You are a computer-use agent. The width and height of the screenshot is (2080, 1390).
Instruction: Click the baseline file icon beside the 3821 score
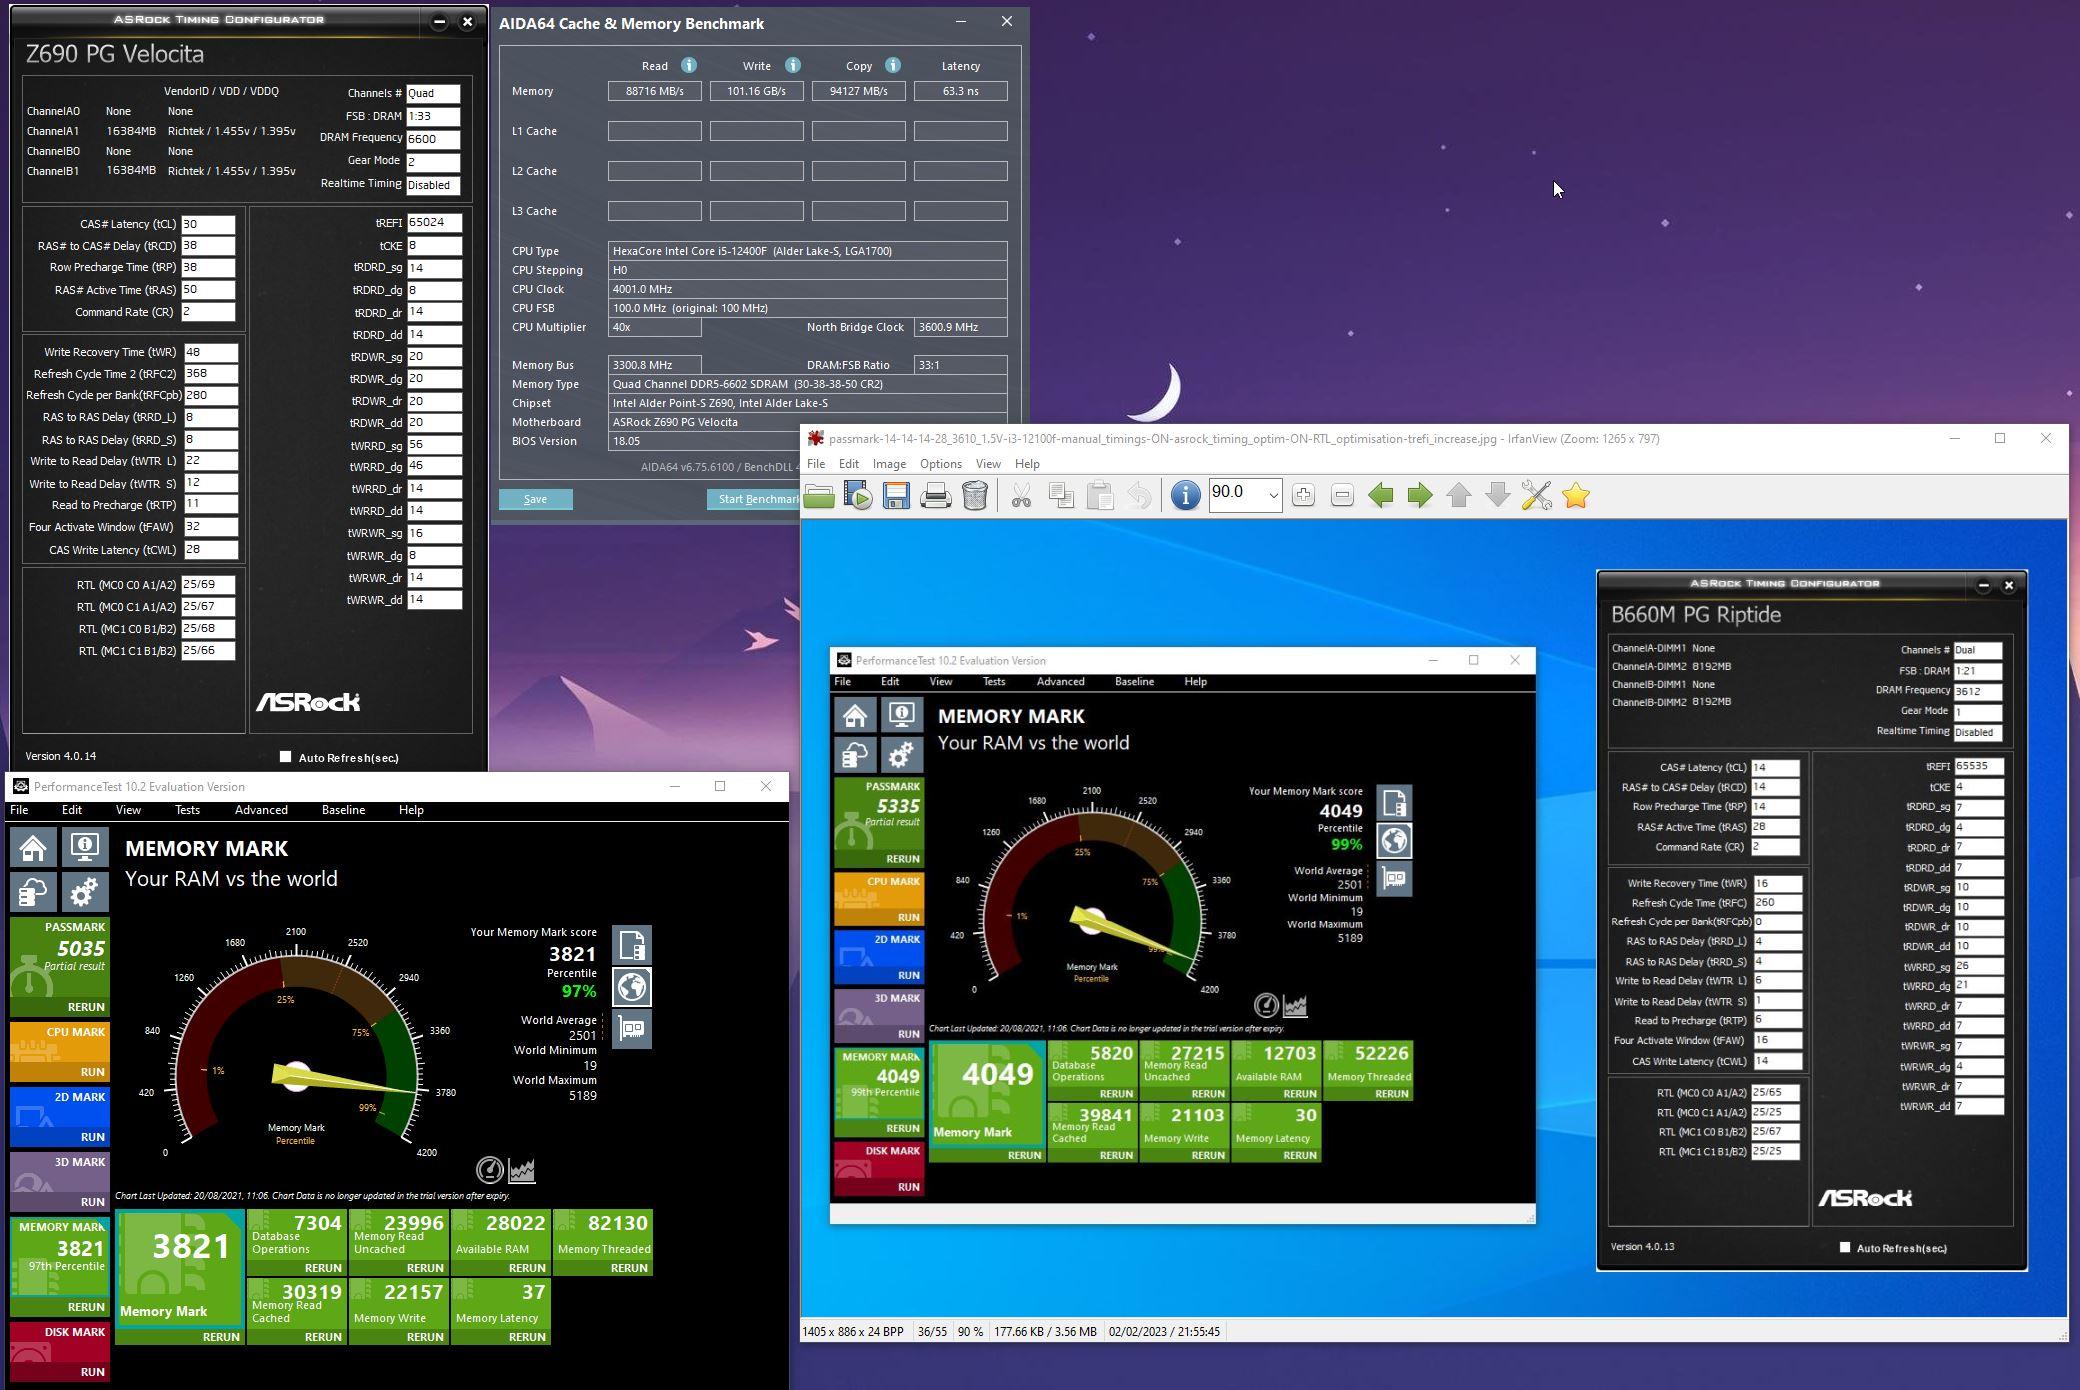point(632,945)
